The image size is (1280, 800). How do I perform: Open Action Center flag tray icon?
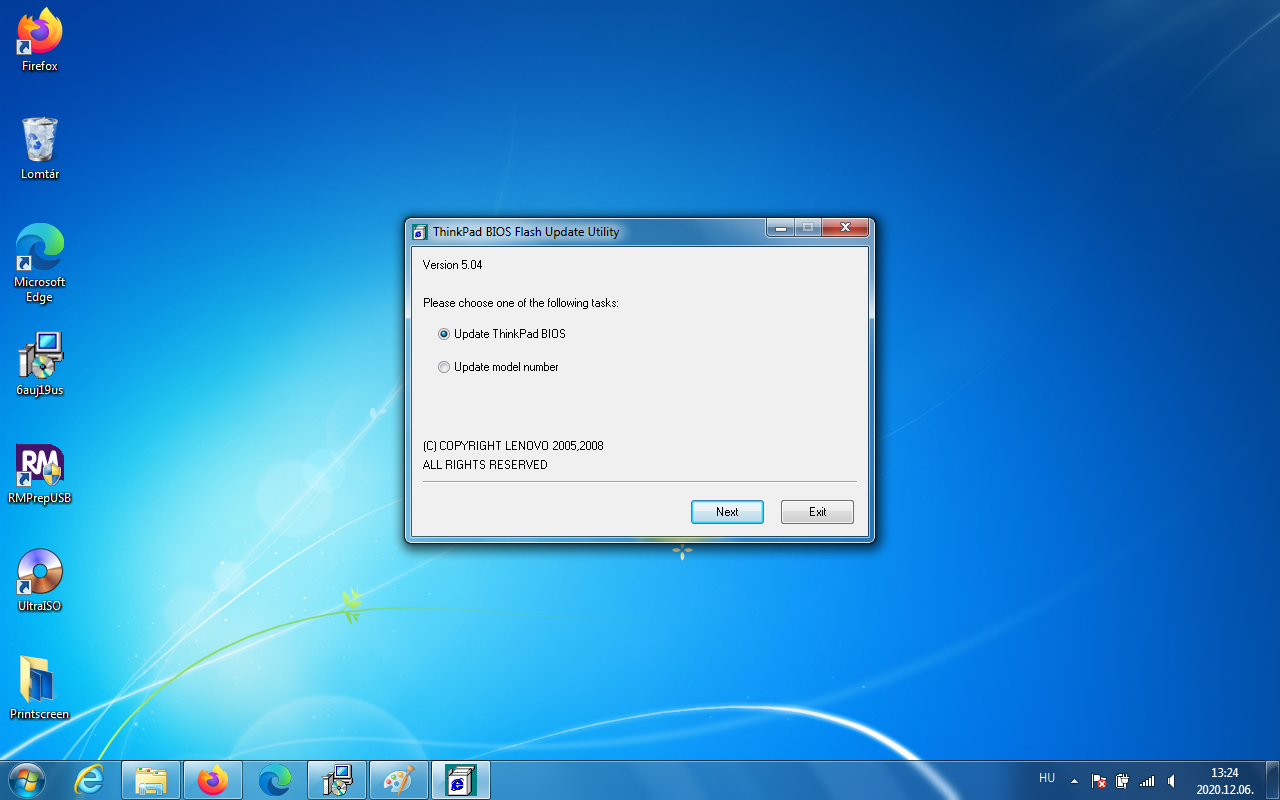[1098, 781]
